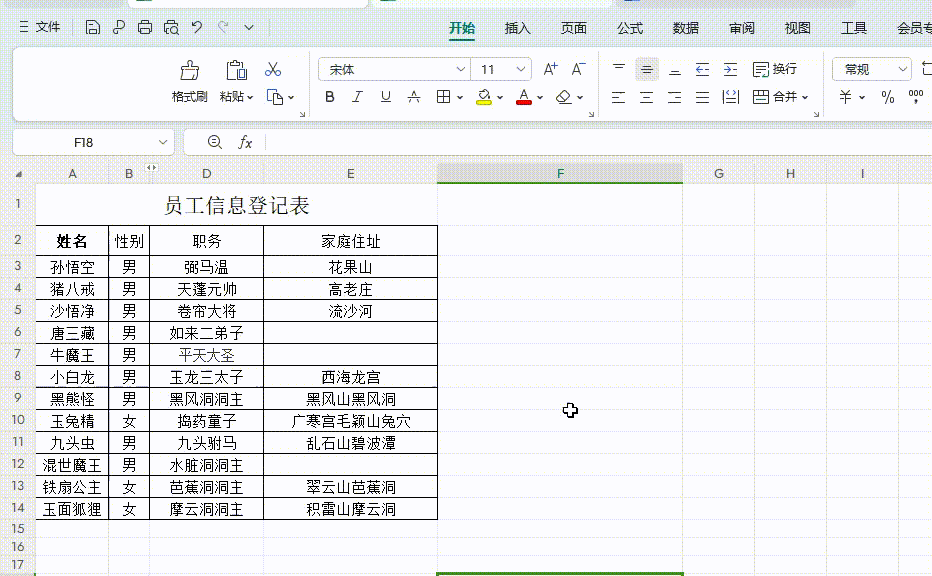The image size is (932, 576).
Task: Apply currency (¥) number format
Action: [845, 97]
